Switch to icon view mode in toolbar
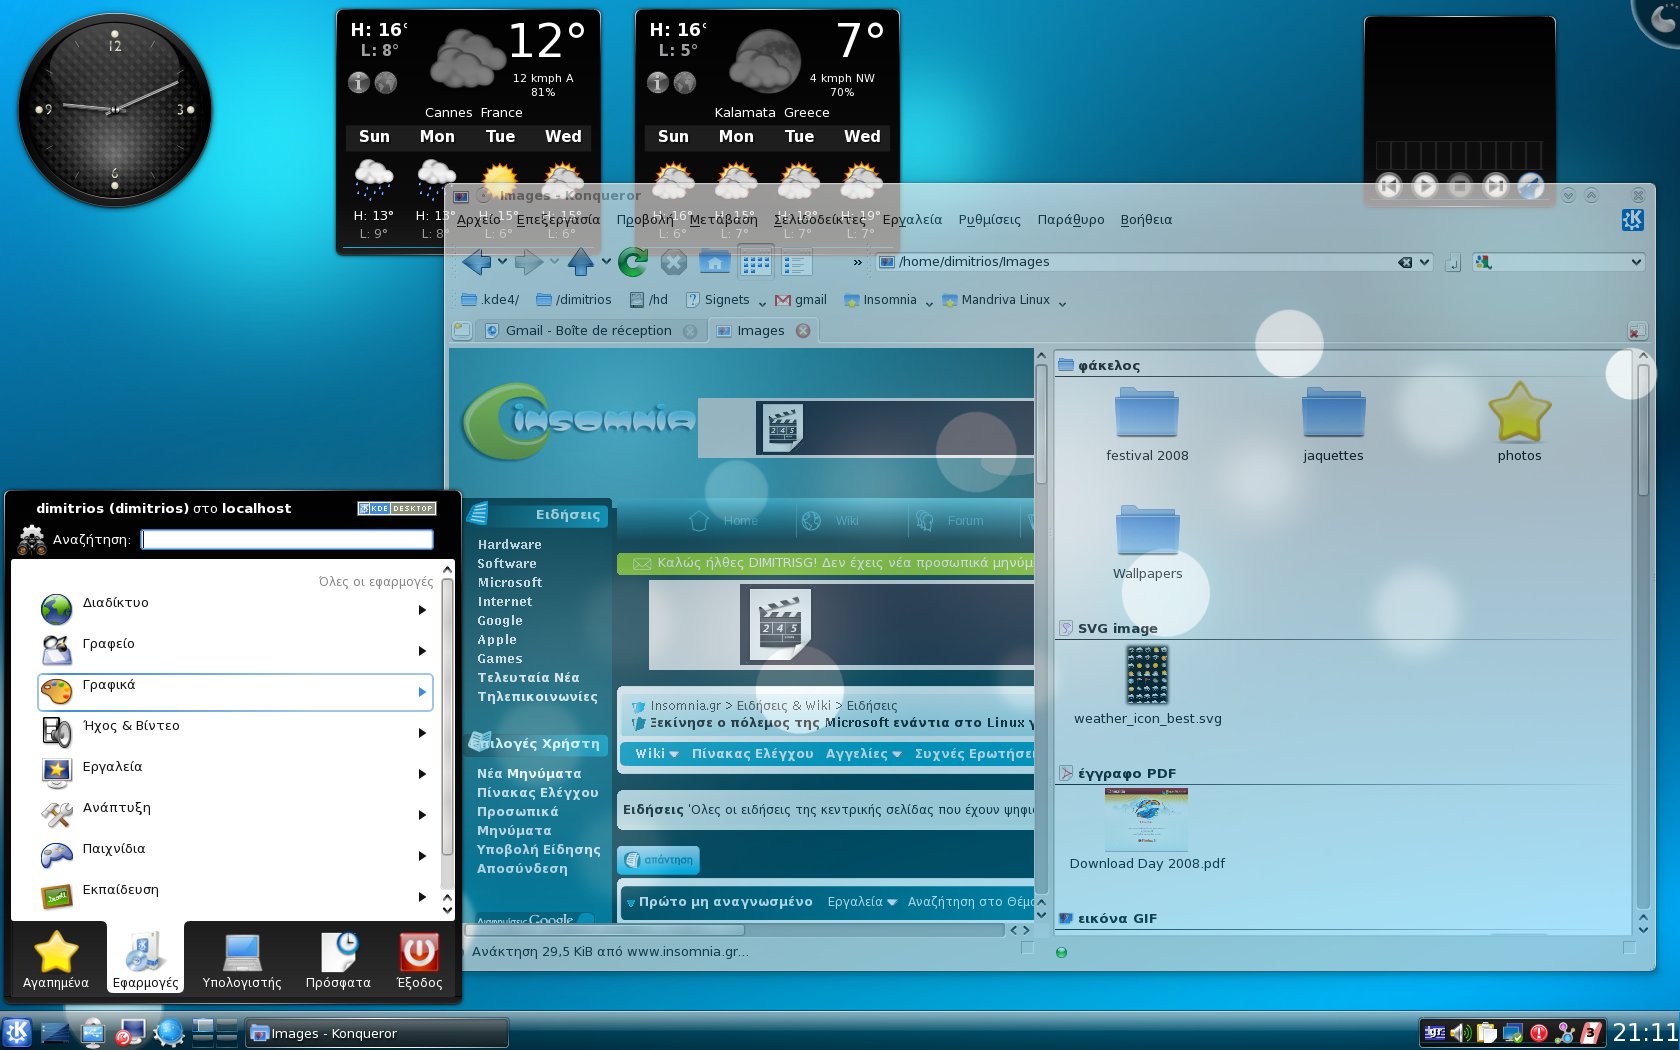The width and height of the screenshot is (1680, 1050). point(756,262)
